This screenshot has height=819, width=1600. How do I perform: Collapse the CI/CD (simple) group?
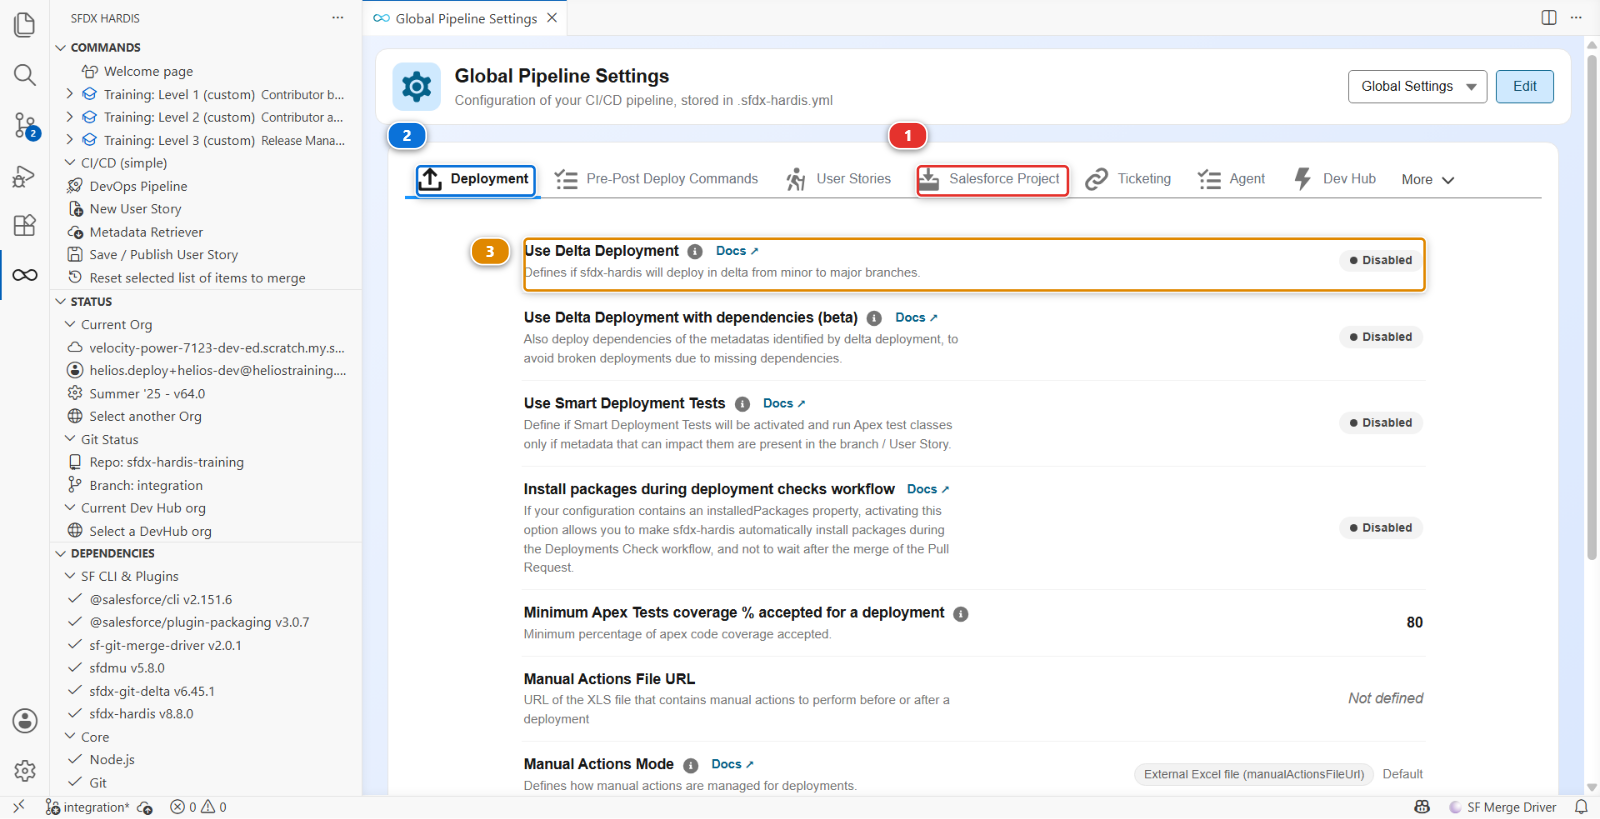[x=70, y=163]
